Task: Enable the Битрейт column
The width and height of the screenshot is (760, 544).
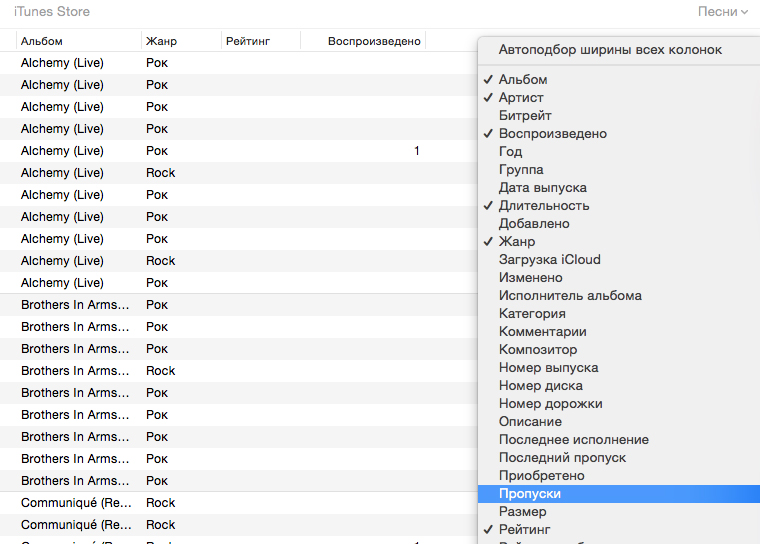Action: click(619, 115)
